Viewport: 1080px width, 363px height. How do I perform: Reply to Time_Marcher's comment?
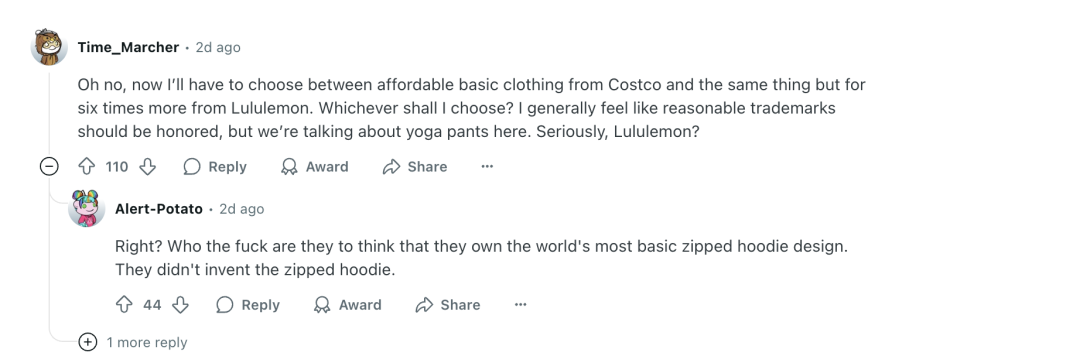[x=215, y=167]
